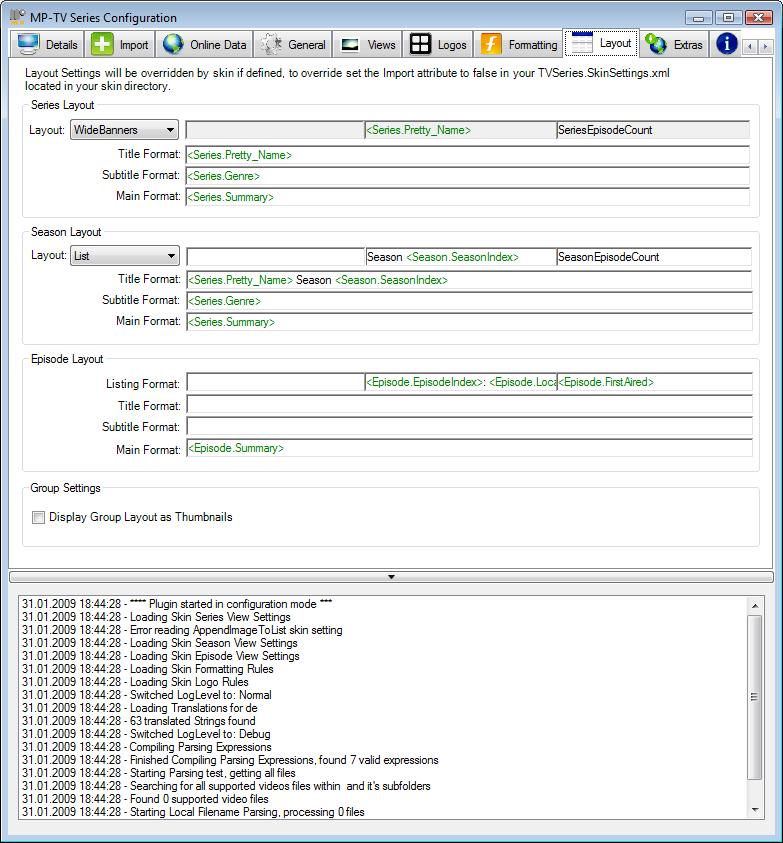Image resolution: width=783 pixels, height=843 pixels.
Task: Click the General gear icon
Action: coord(270,44)
